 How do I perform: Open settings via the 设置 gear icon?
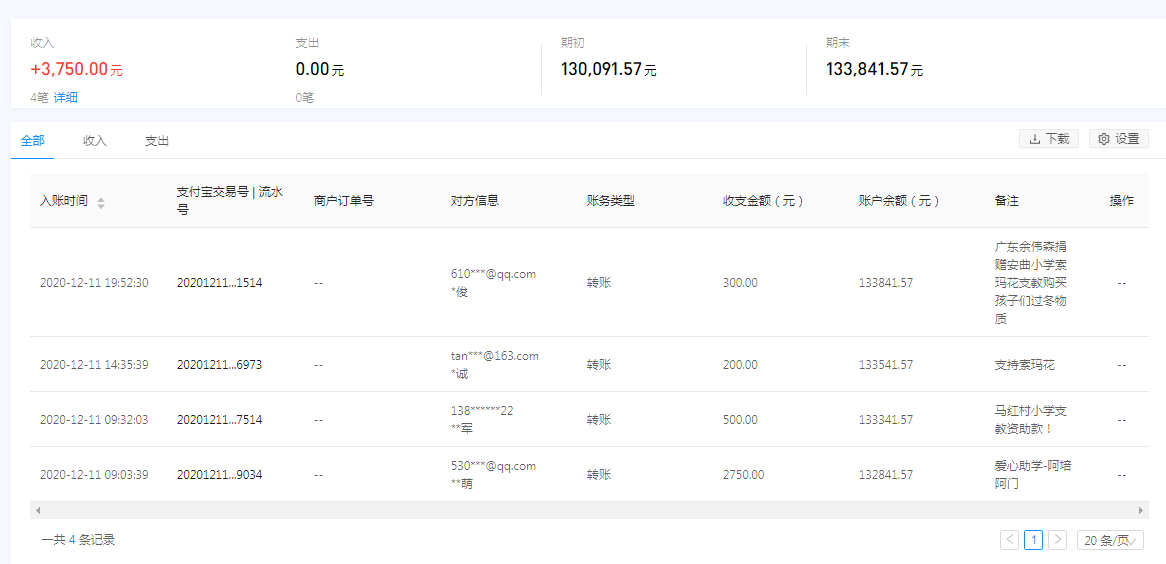pyautogui.click(x=1104, y=139)
